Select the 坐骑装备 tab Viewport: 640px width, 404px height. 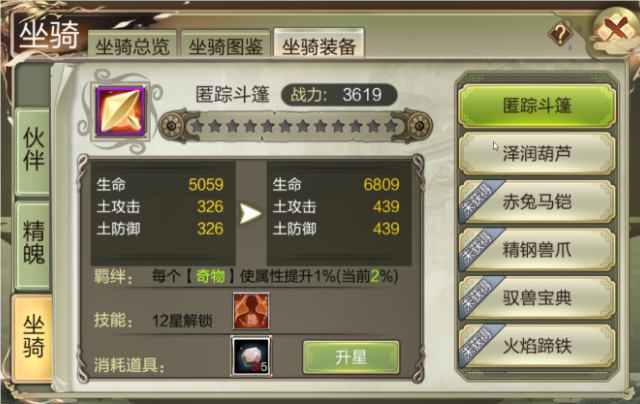click(319, 43)
